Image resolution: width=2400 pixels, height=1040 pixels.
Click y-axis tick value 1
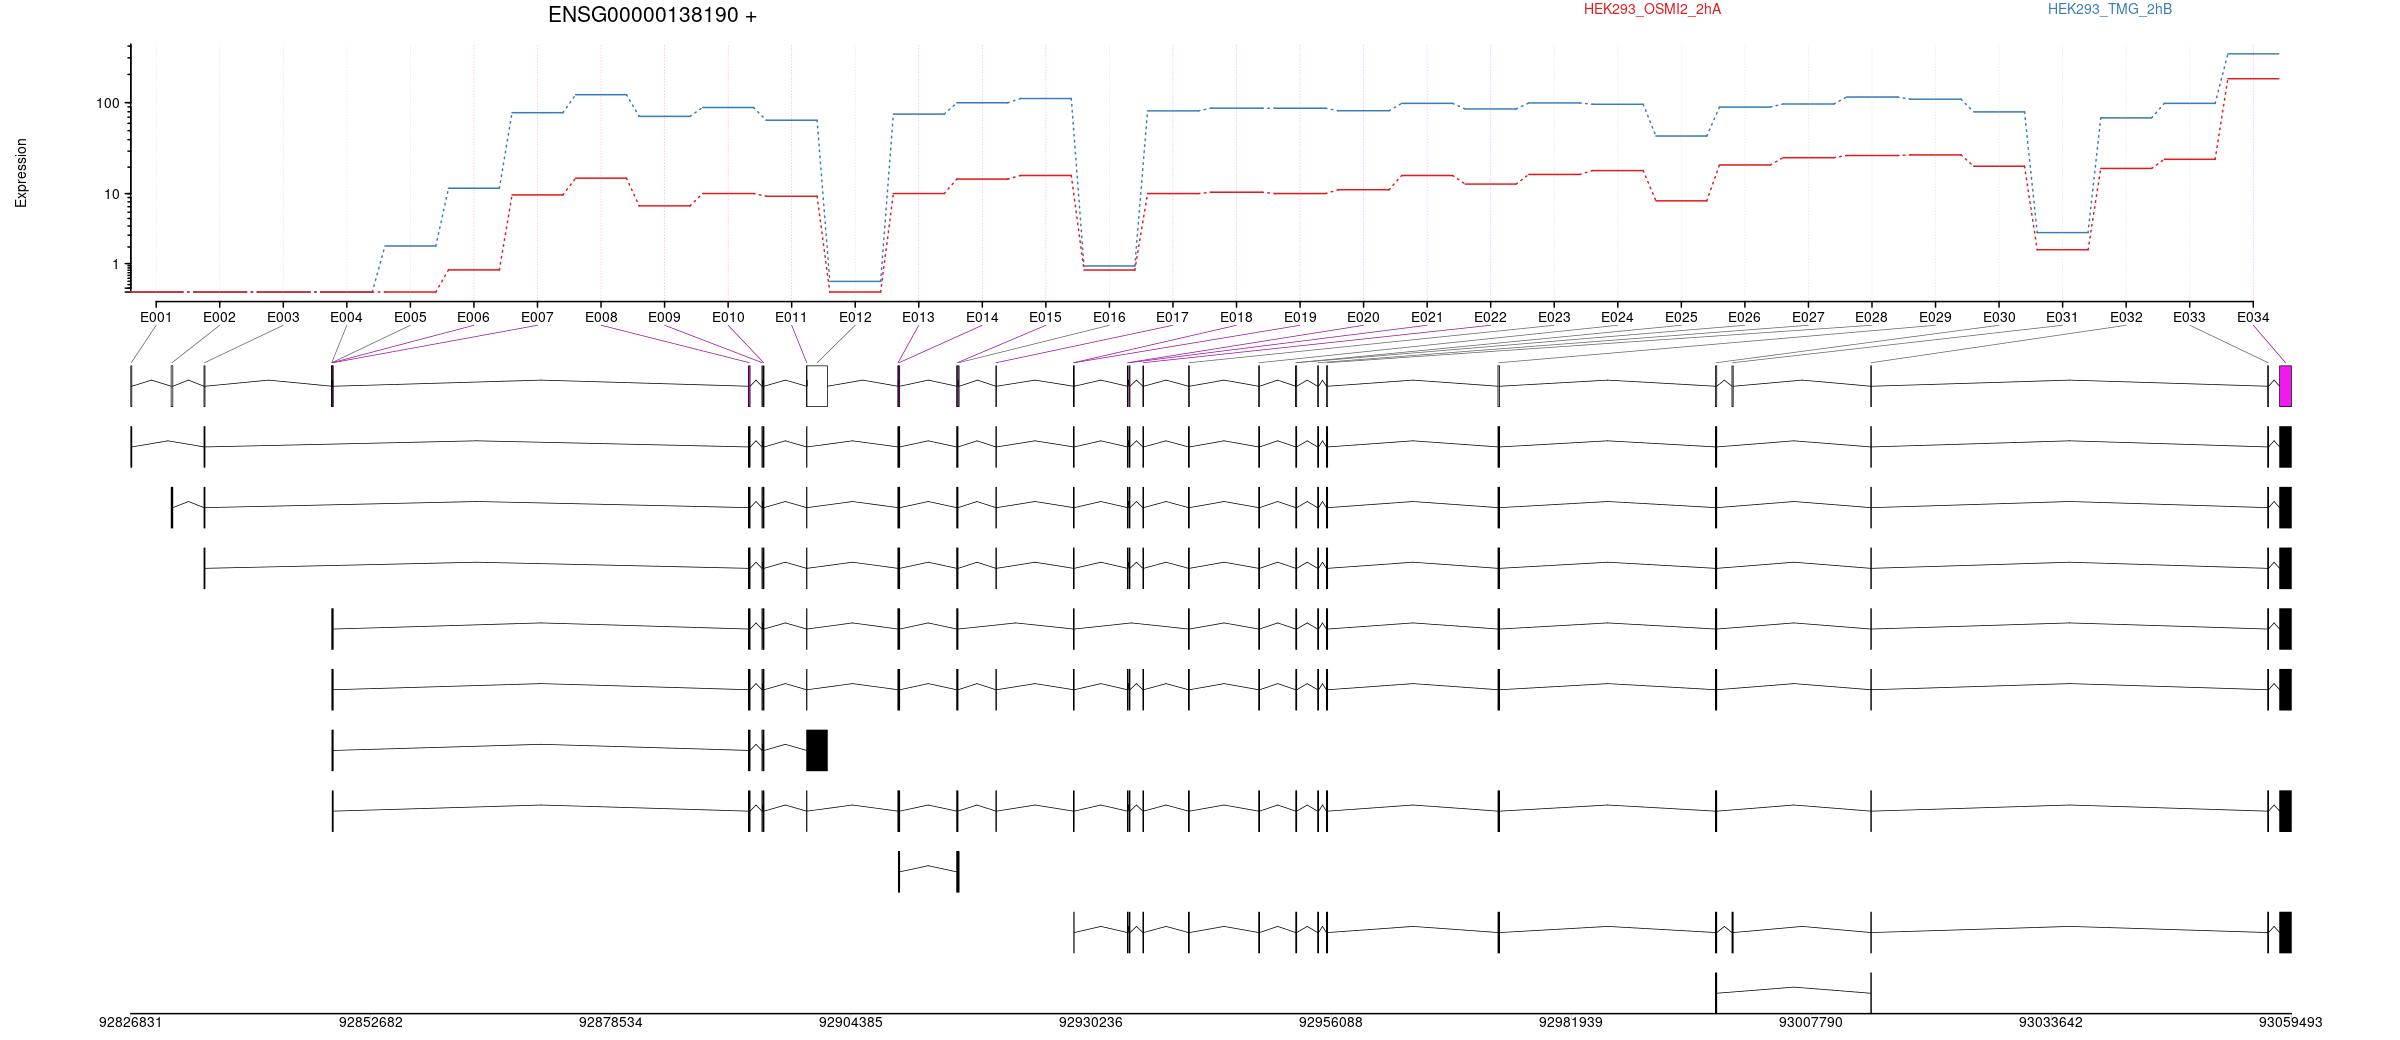115,265
